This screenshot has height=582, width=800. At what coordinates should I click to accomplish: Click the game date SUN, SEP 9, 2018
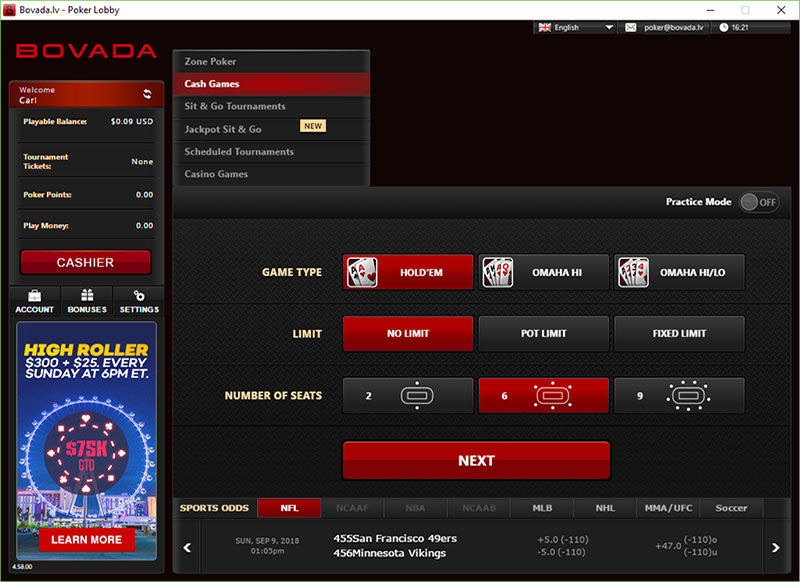[x=267, y=541]
